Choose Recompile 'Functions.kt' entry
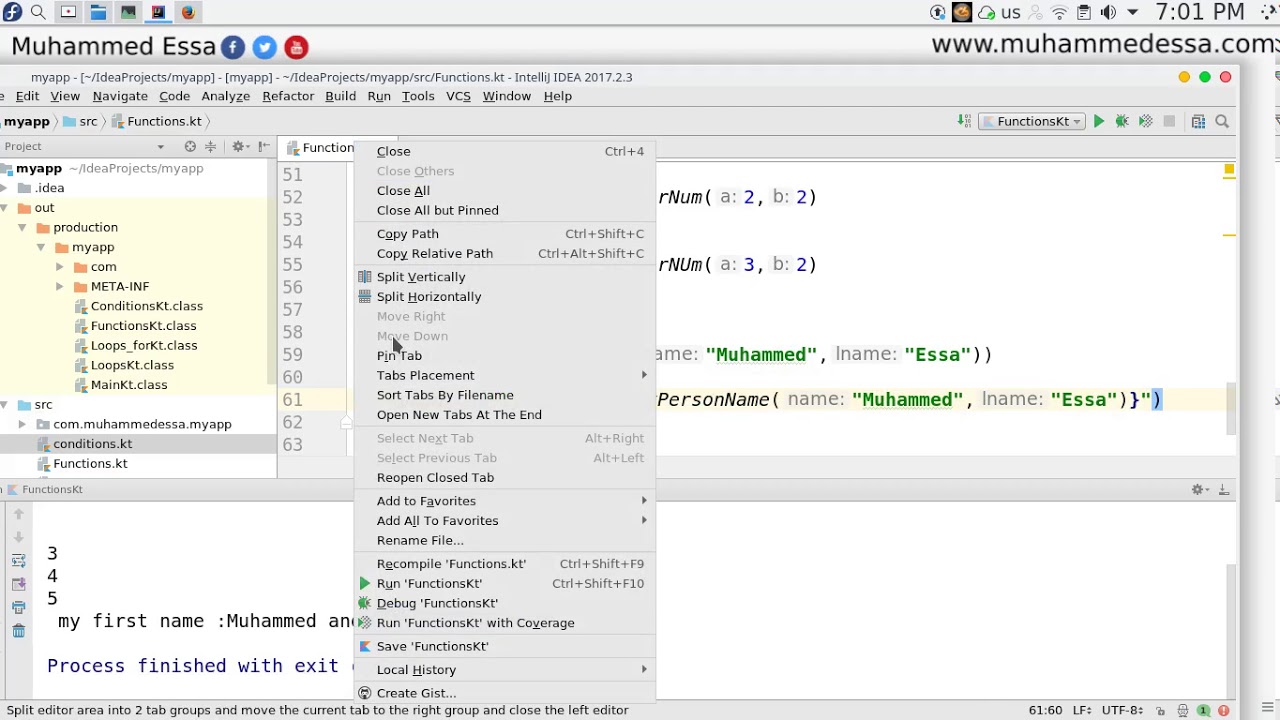The image size is (1280, 720). click(x=505, y=564)
